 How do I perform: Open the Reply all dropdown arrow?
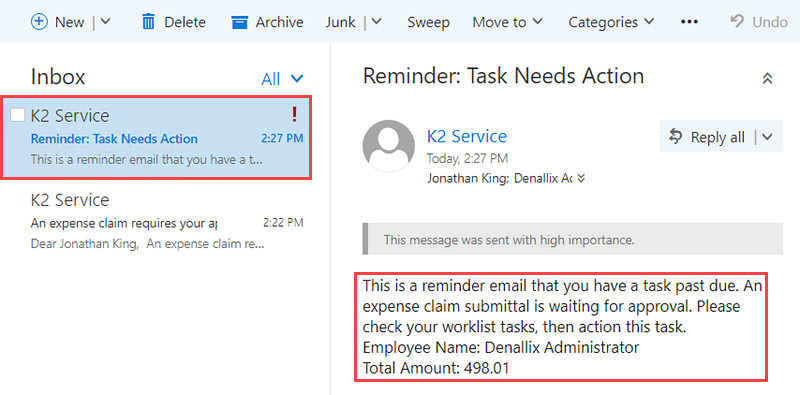click(767, 137)
